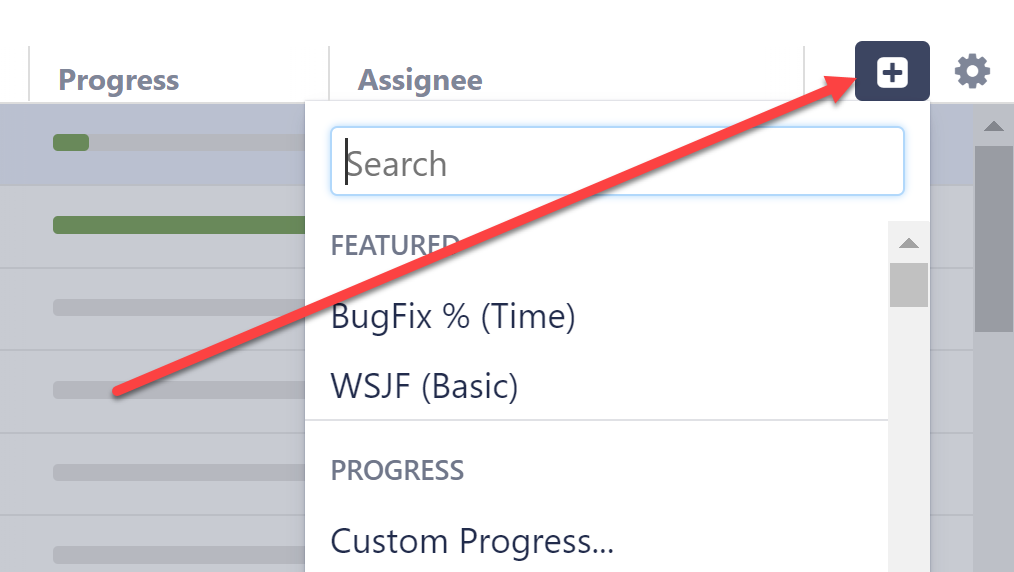1014x572 pixels.
Task: Click the dropdown list's scrollbar thumb
Action: click(x=908, y=285)
